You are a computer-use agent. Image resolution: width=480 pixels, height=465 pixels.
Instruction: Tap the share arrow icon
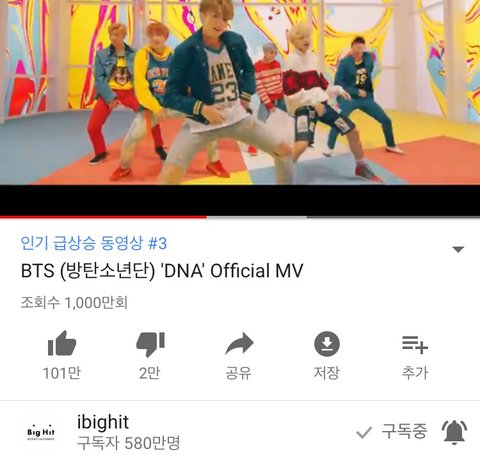239,343
